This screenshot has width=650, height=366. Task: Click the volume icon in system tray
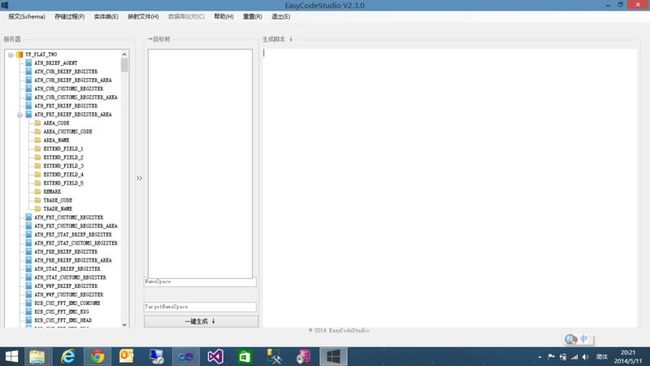tap(585, 357)
